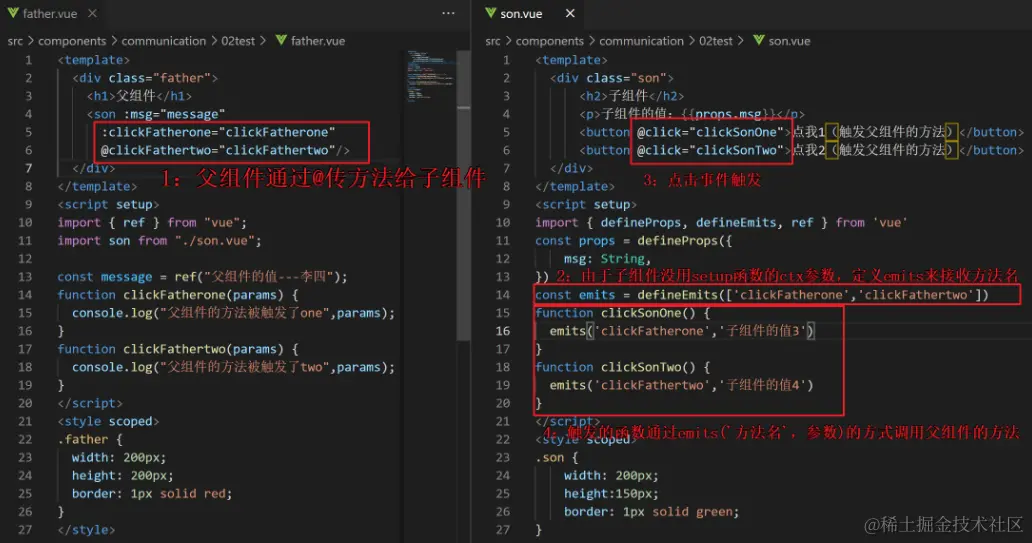Click '</style>' closing tag in father.vue
This screenshot has width=1032, height=543.
tap(86, 530)
